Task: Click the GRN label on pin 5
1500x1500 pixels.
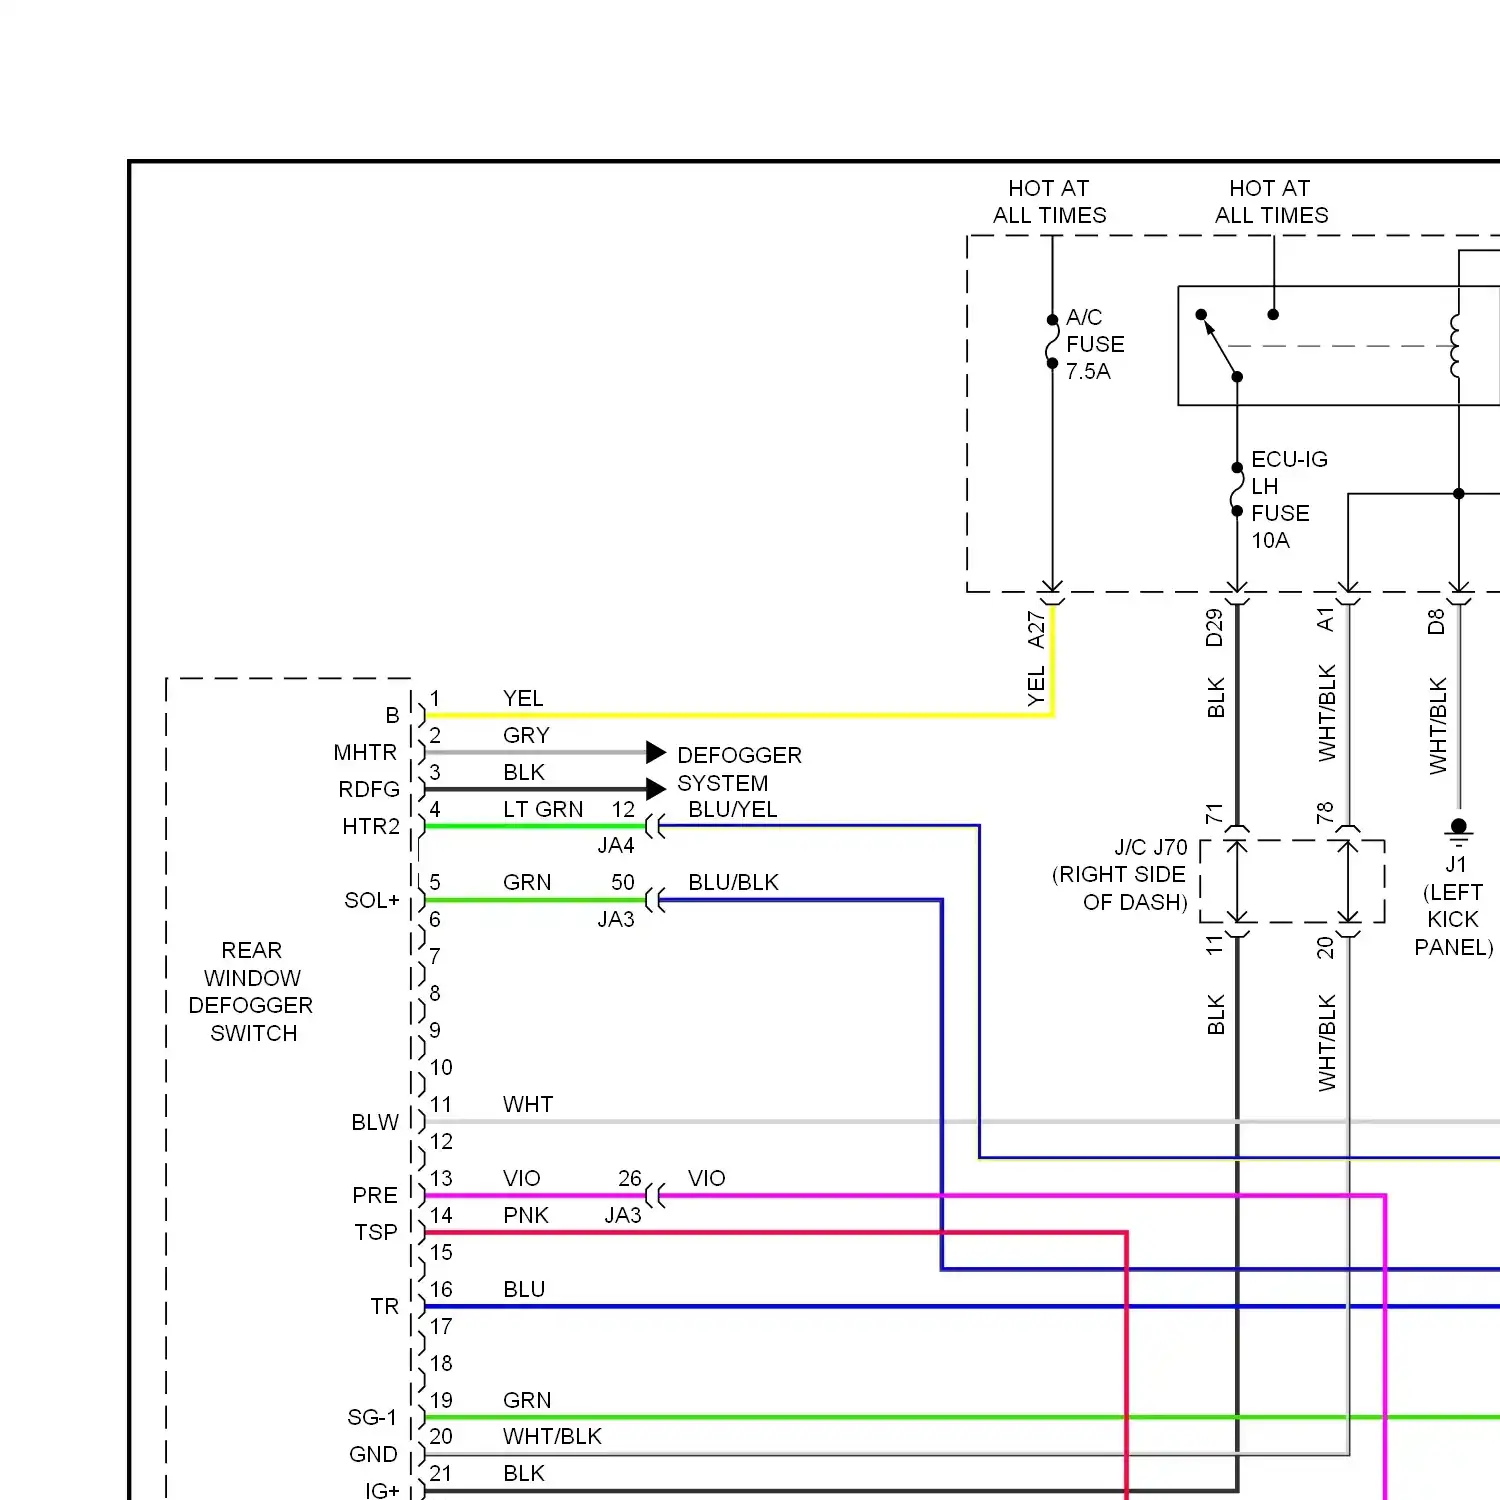Action: click(x=527, y=882)
